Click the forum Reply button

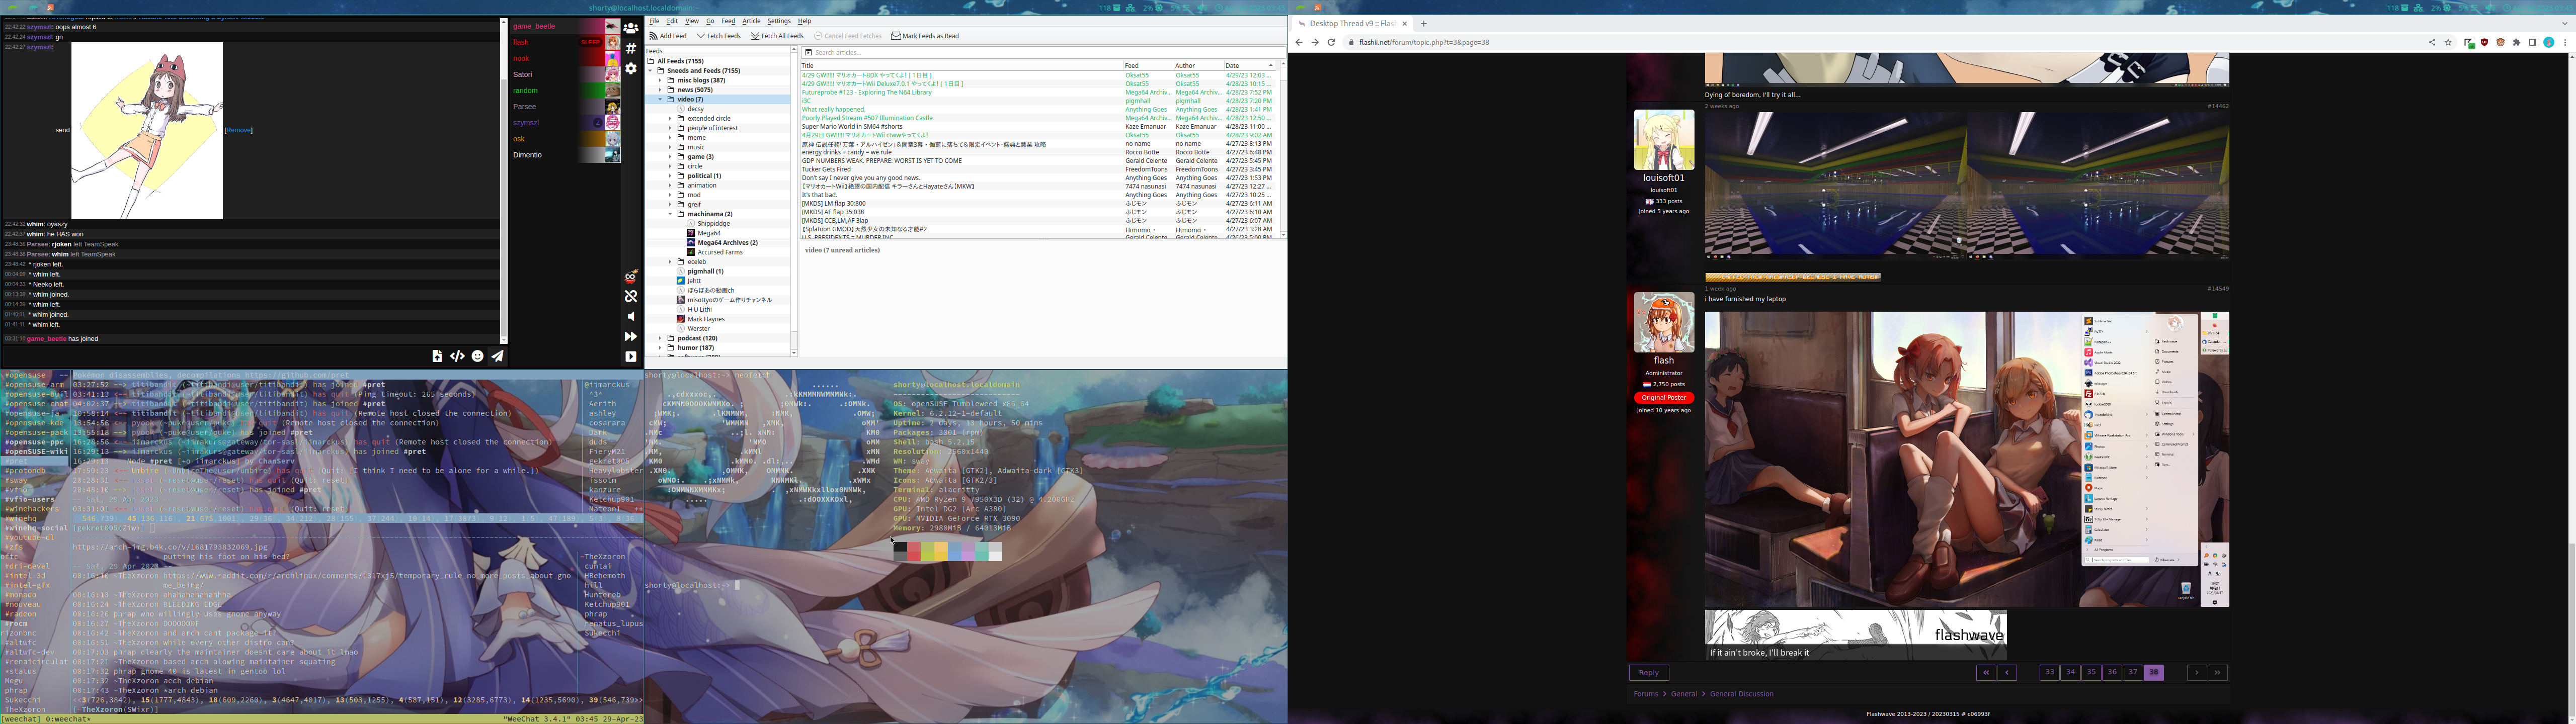(x=1649, y=672)
